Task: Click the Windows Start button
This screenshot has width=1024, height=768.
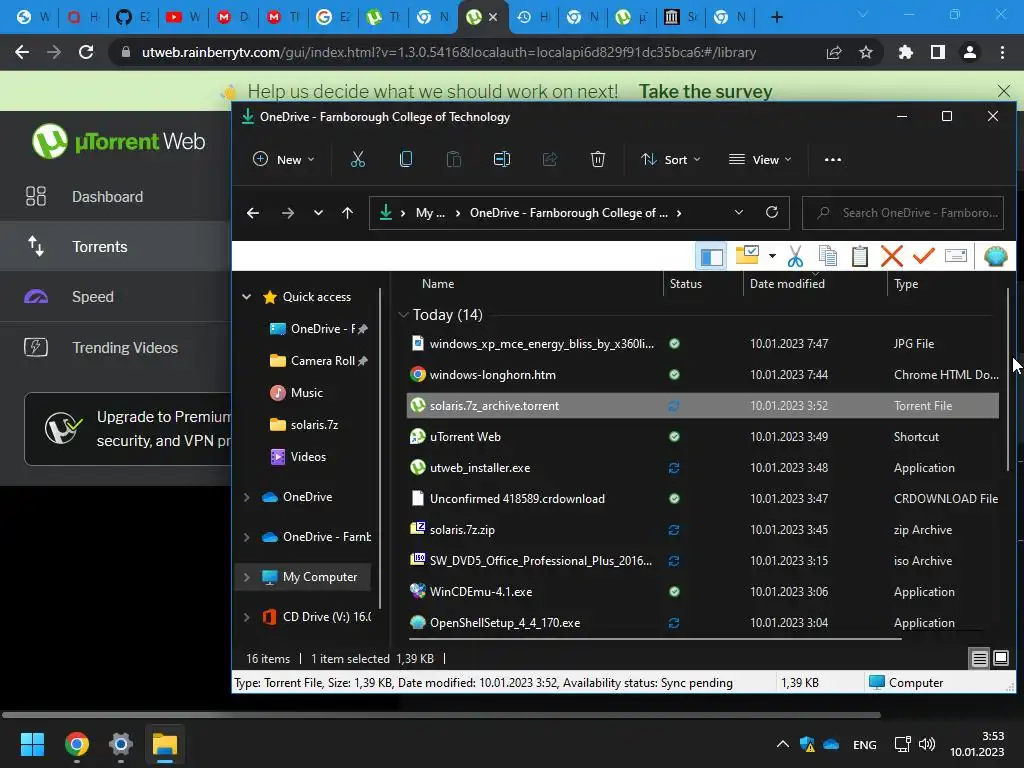Action: point(32,744)
